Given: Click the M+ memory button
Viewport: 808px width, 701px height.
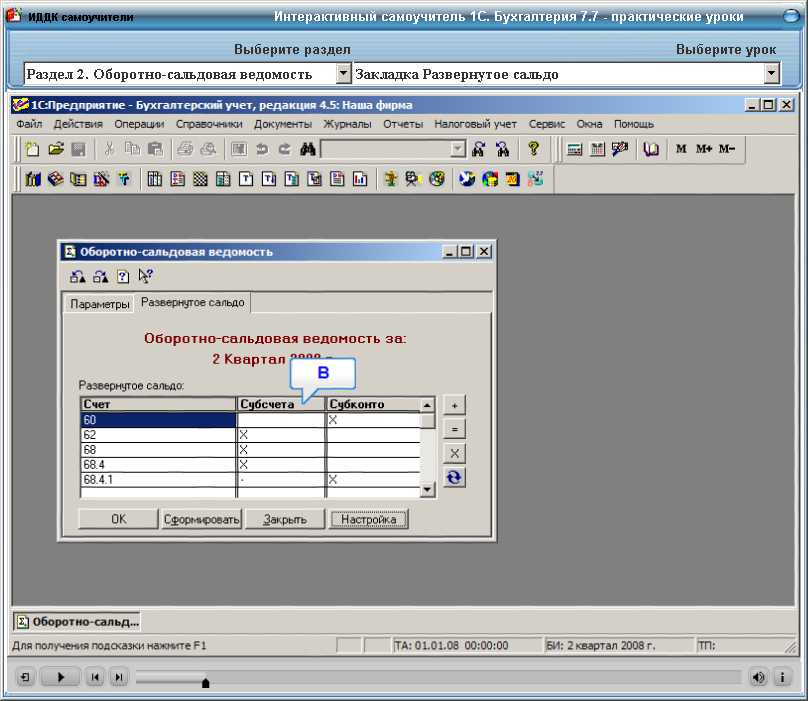Looking at the screenshot, I should pyautogui.click(x=704, y=149).
